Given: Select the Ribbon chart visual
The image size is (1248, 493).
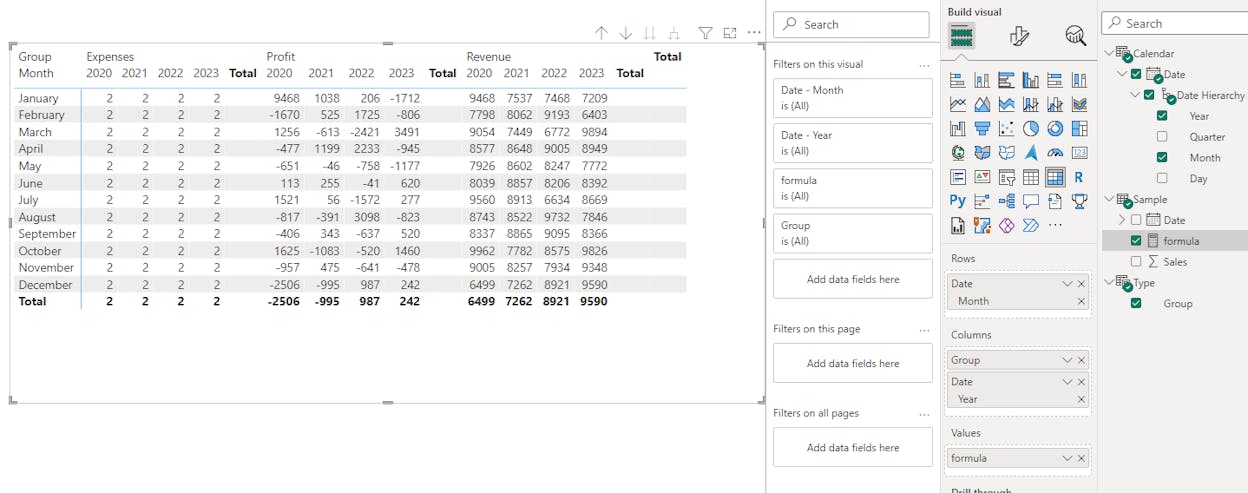Looking at the screenshot, I should pyautogui.click(x=1079, y=104).
